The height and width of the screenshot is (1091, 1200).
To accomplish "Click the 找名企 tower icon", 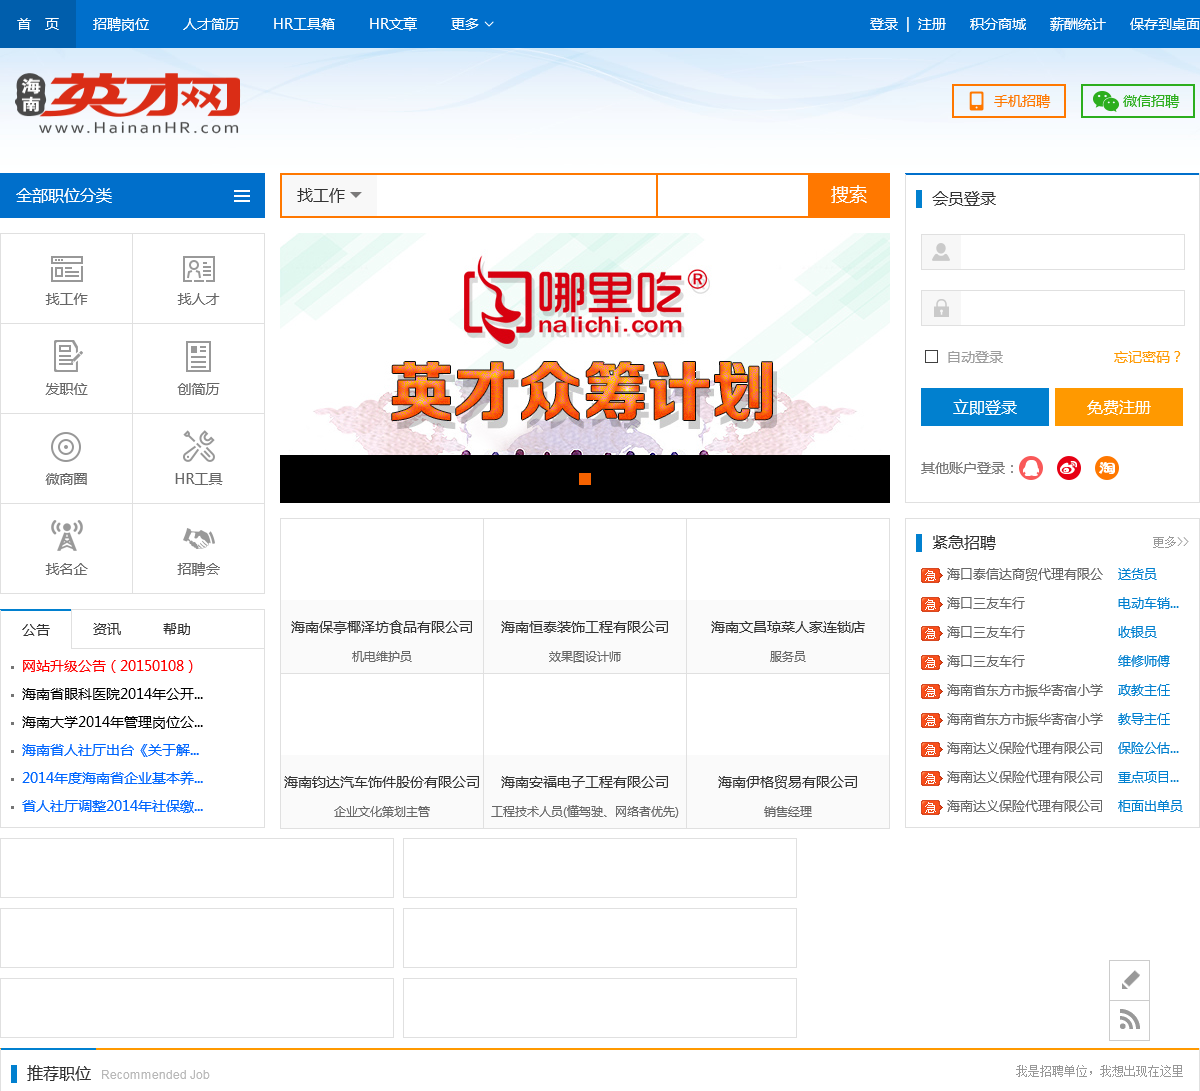I will point(67,536).
